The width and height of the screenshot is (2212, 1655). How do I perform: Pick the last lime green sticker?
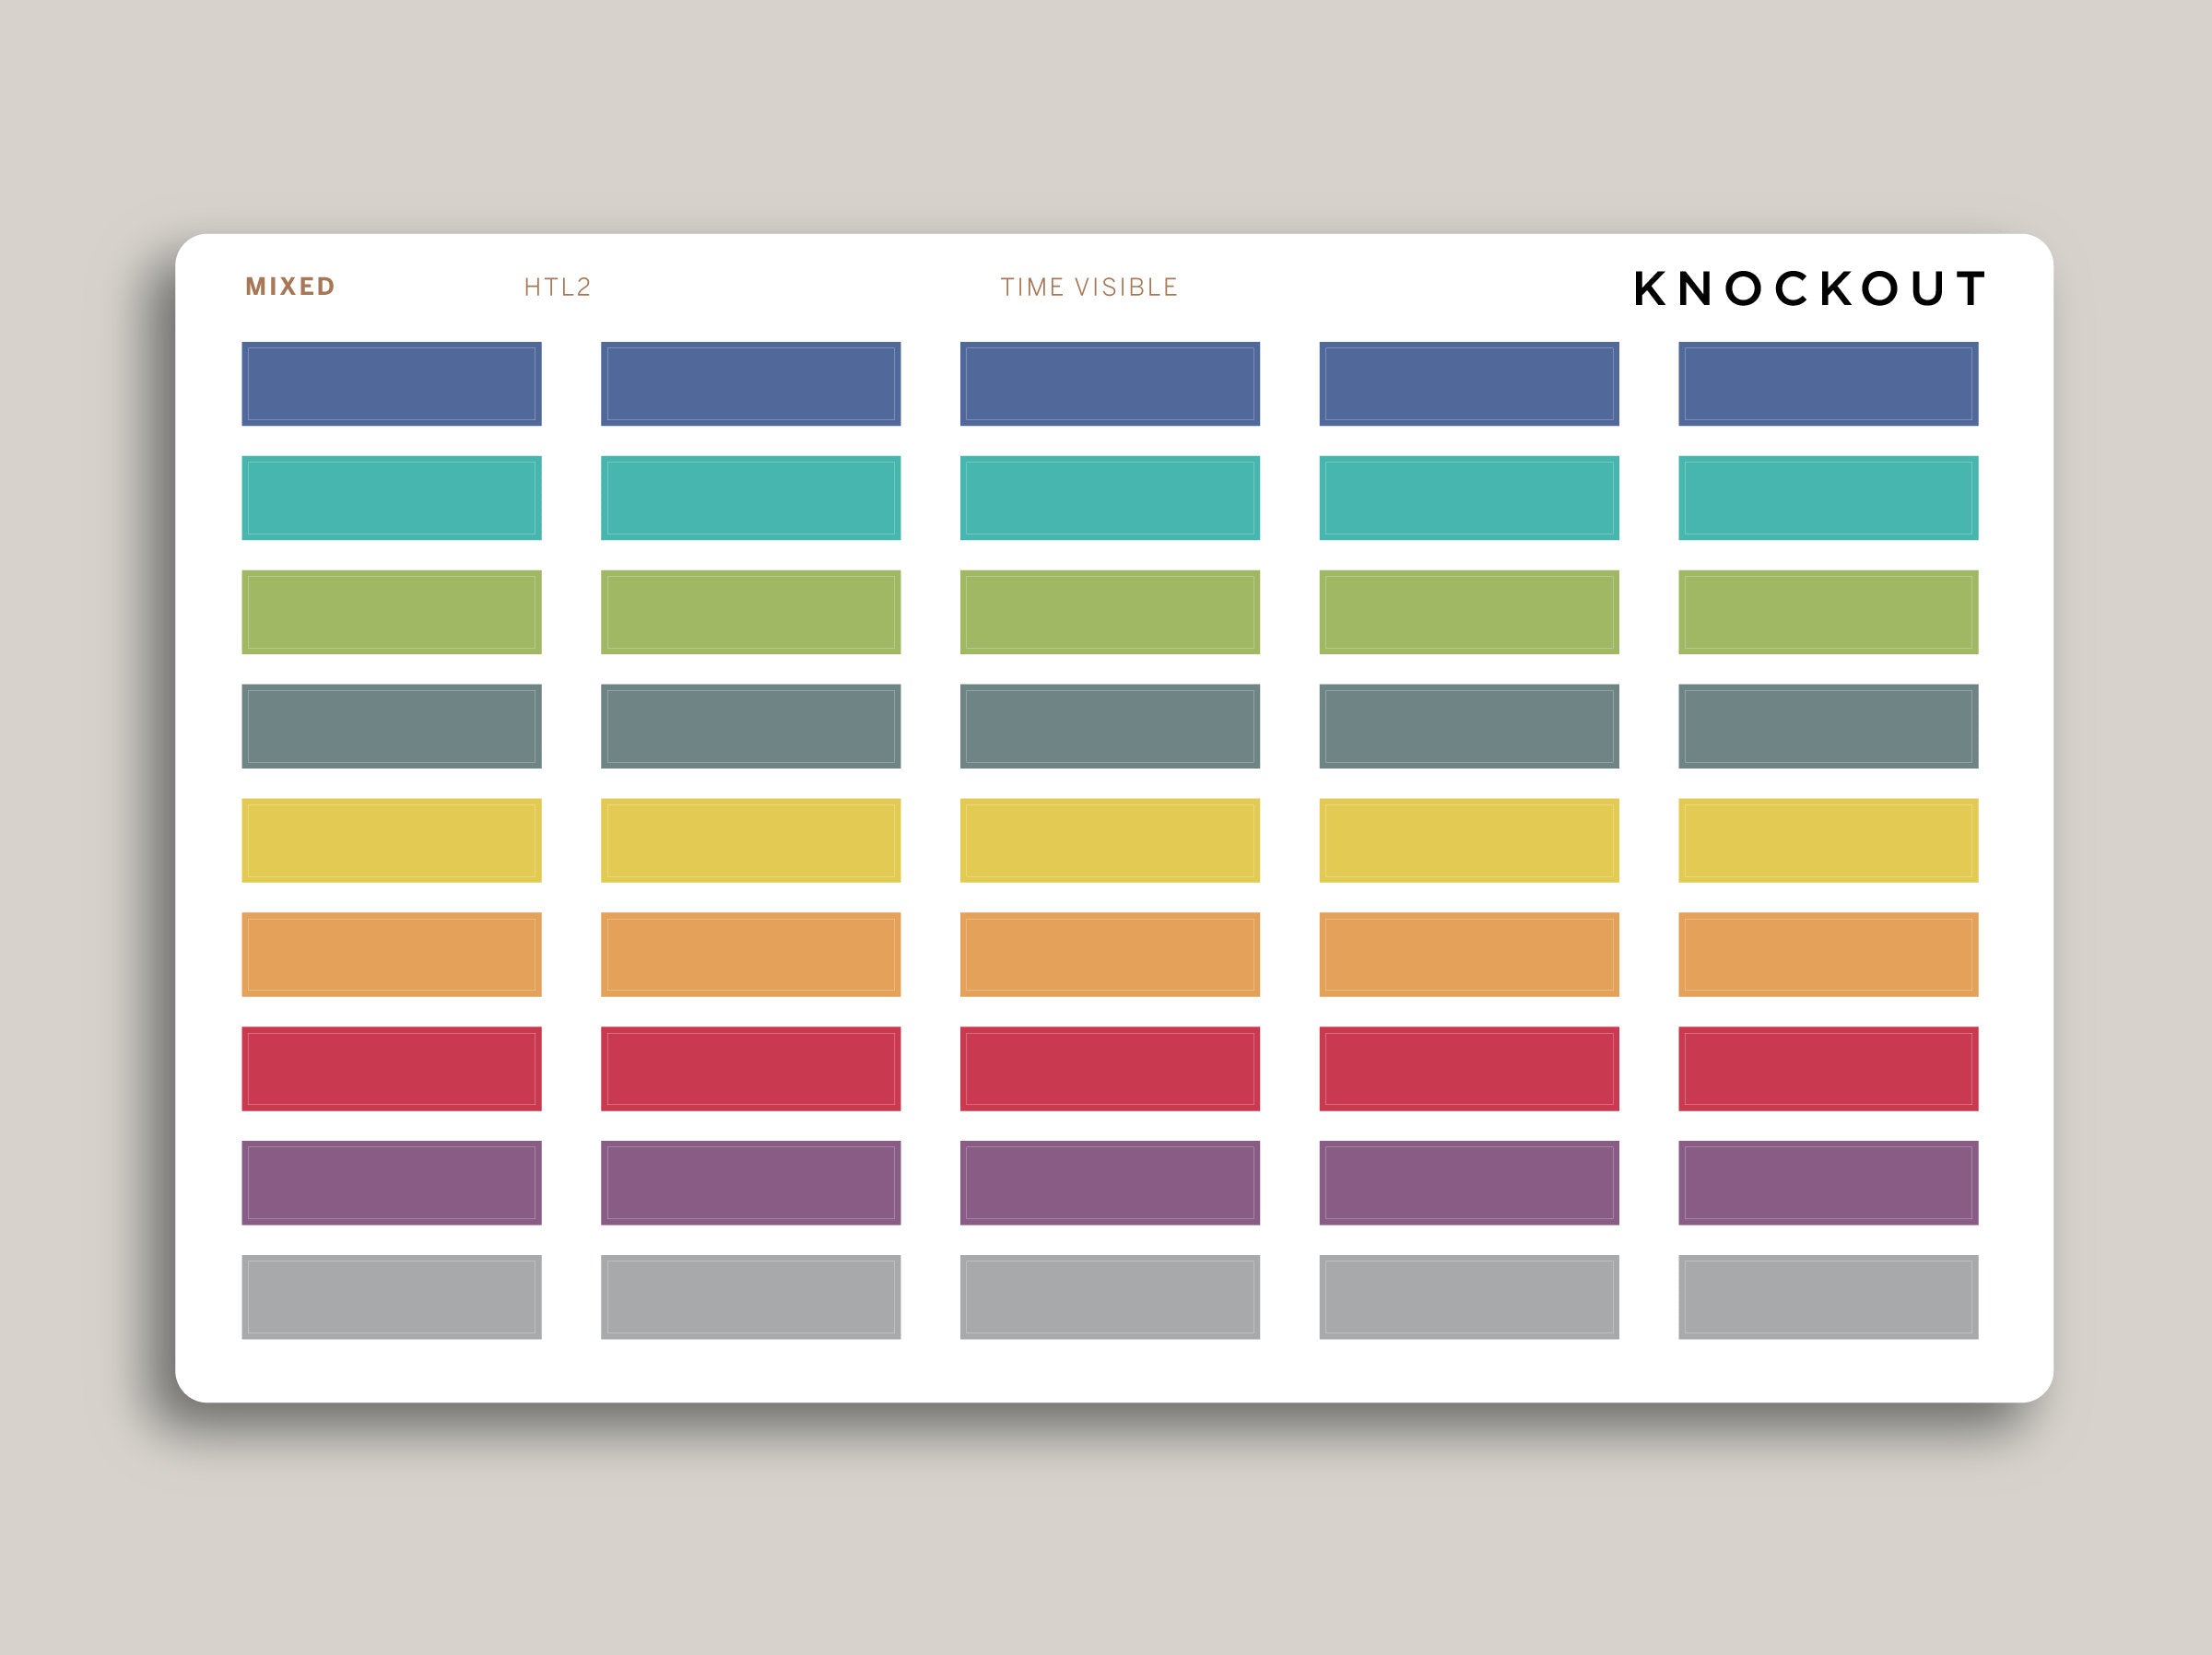click(1827, 612)
